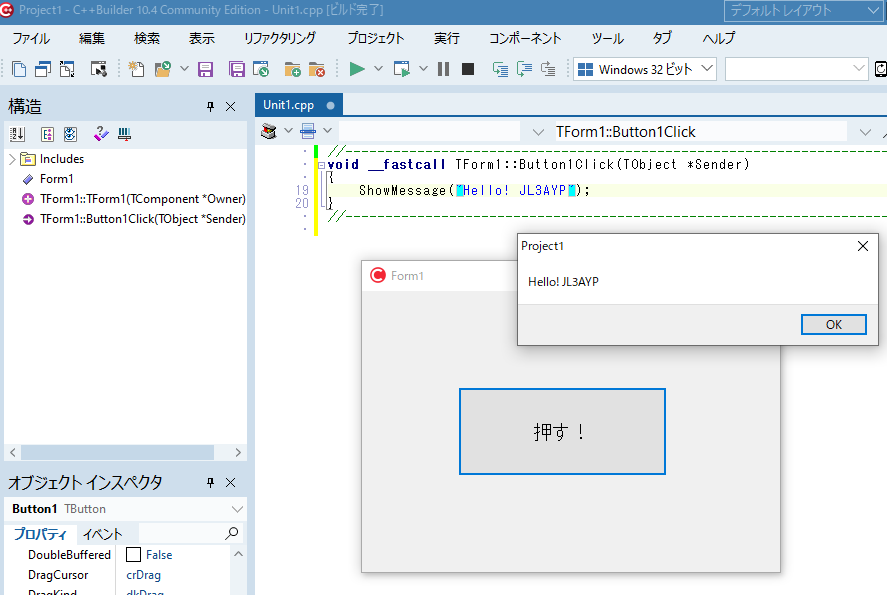Create new item with the sparkle page icon
The image size is (887, 595).
click(136, 69)
